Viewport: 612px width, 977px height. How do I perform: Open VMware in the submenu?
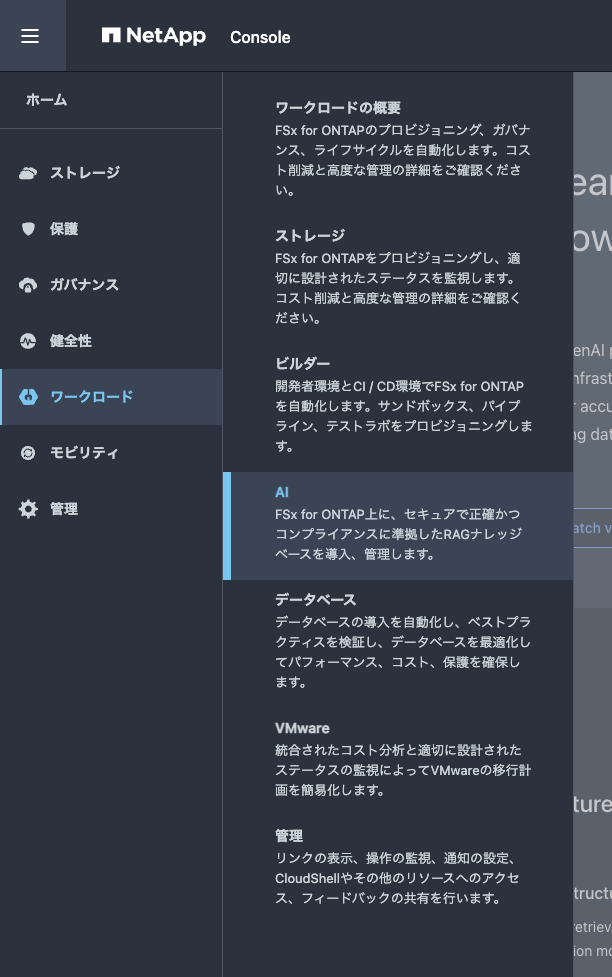pyautogui.click(x=302, y=728)
